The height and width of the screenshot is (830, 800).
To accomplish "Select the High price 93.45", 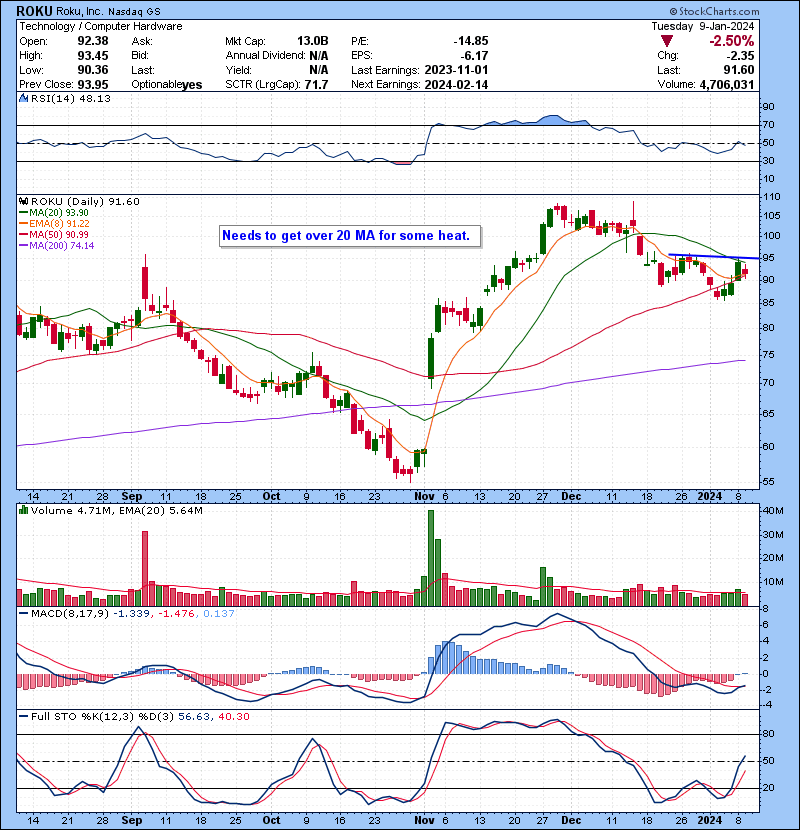I will [93, 56].
